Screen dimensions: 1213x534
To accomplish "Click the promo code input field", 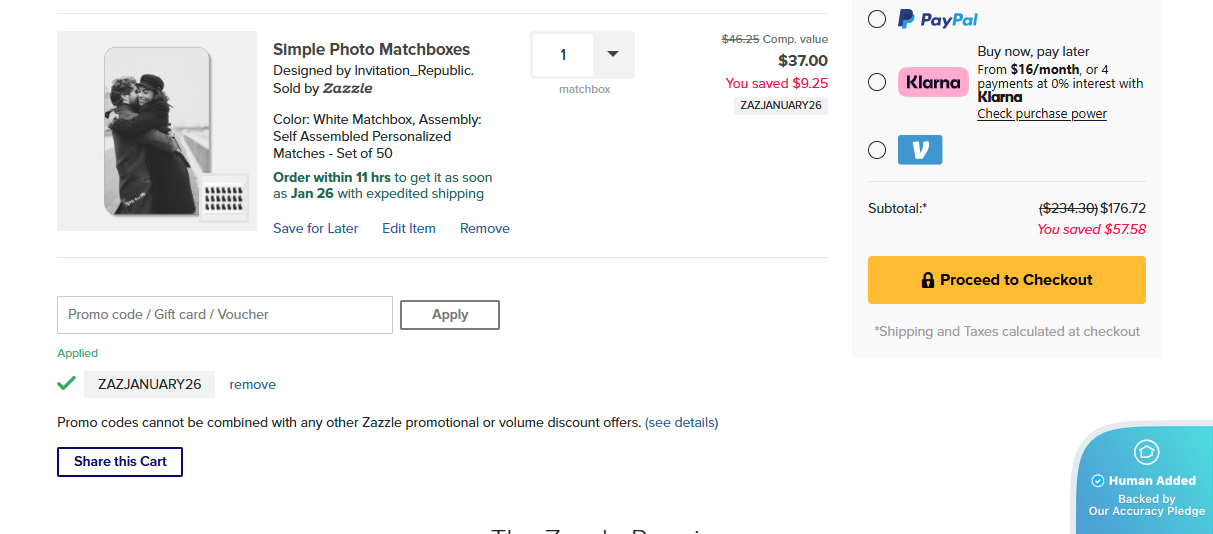I will pyautogui.click(x=225, y=315).
